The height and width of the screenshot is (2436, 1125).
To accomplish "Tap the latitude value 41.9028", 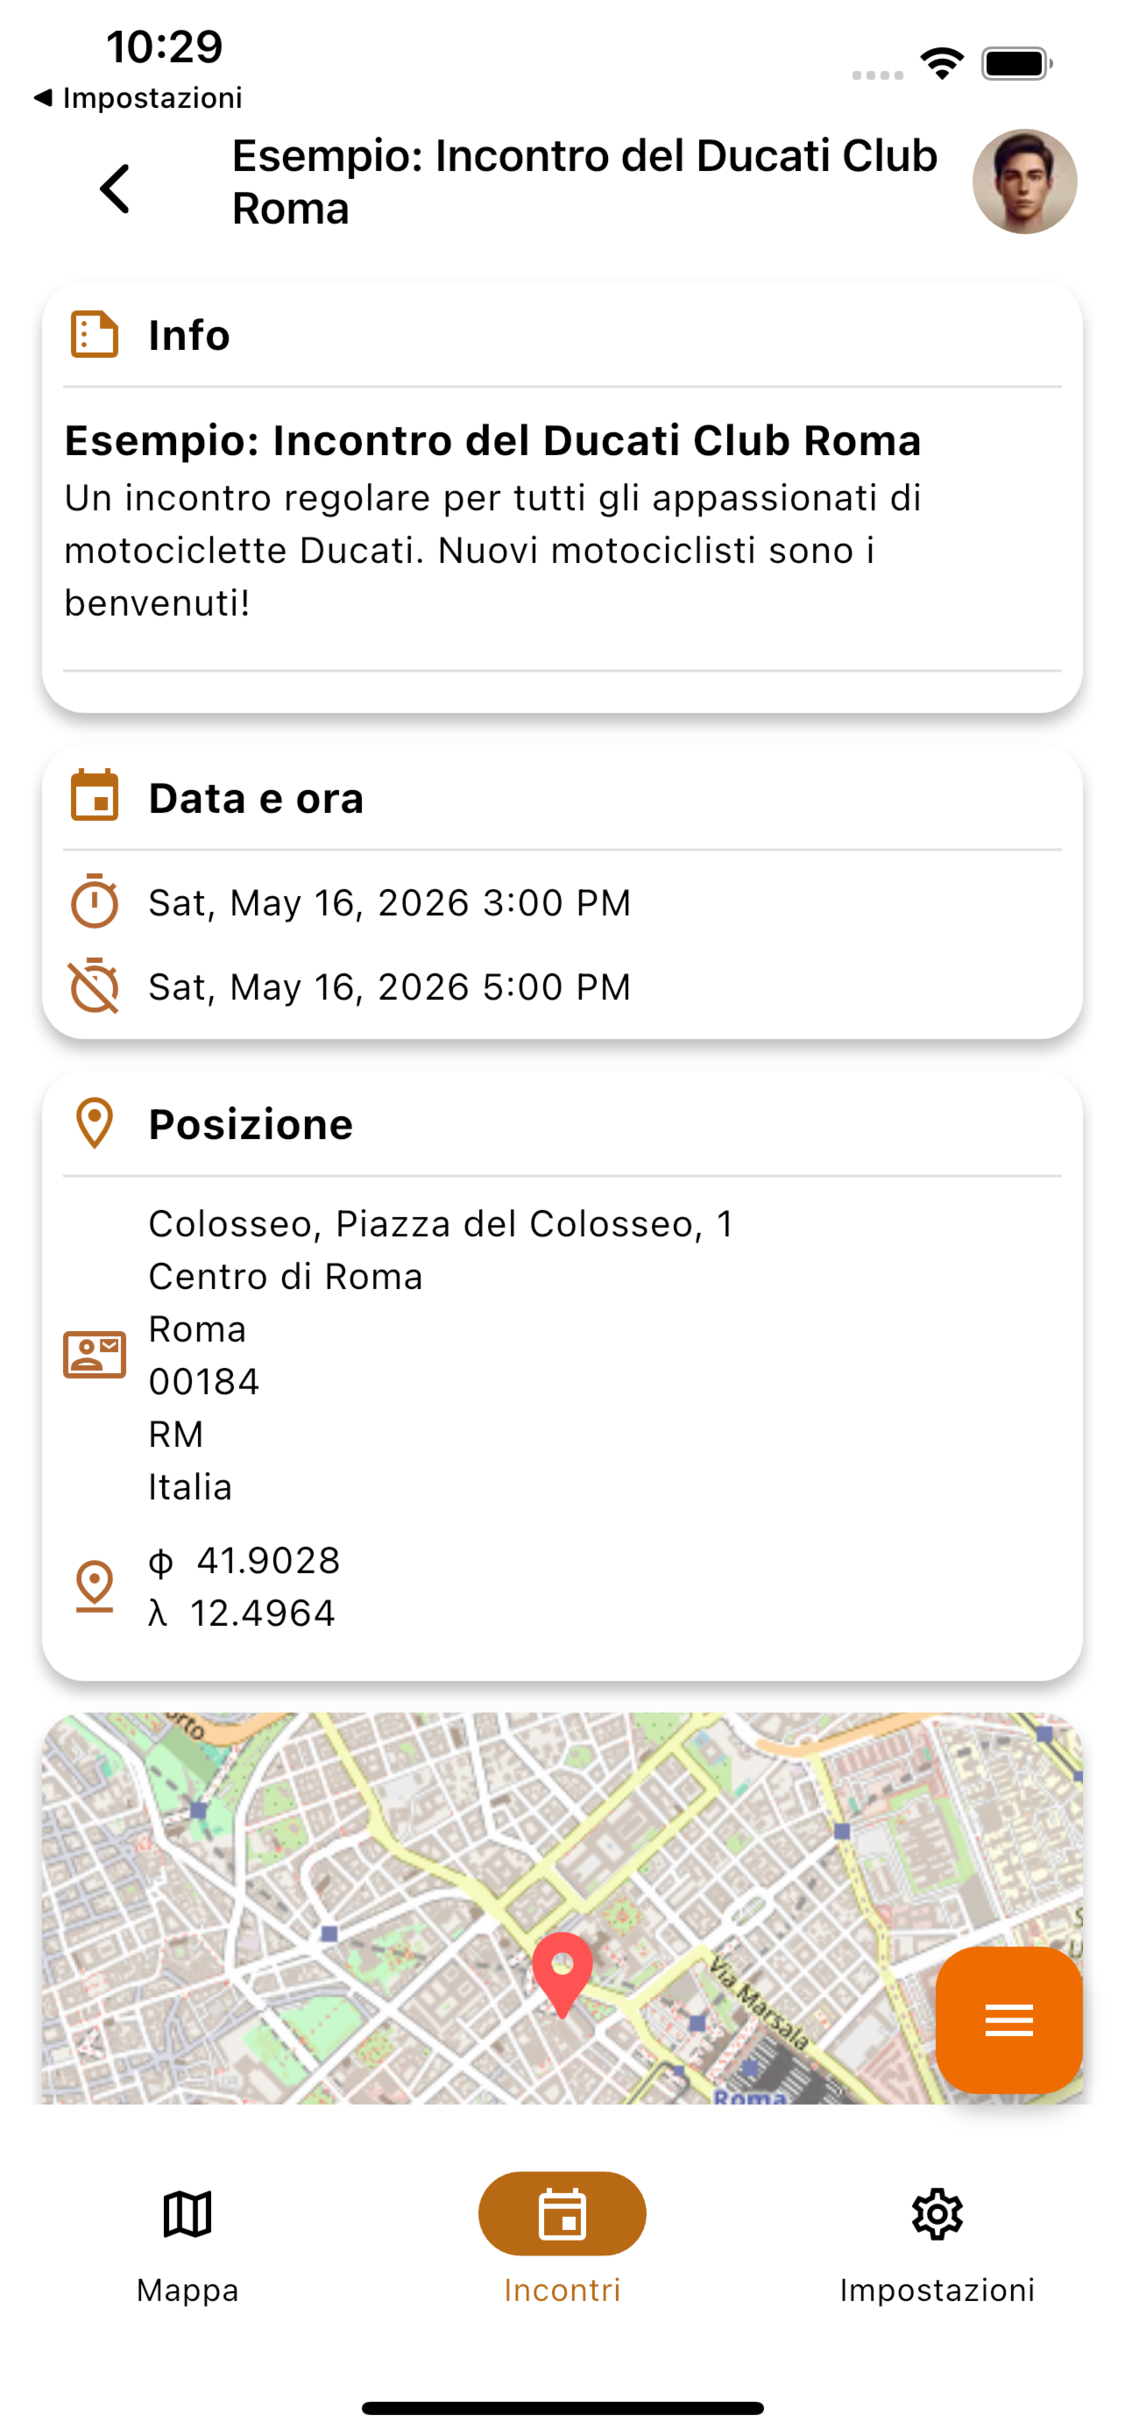I will 268,1560.
